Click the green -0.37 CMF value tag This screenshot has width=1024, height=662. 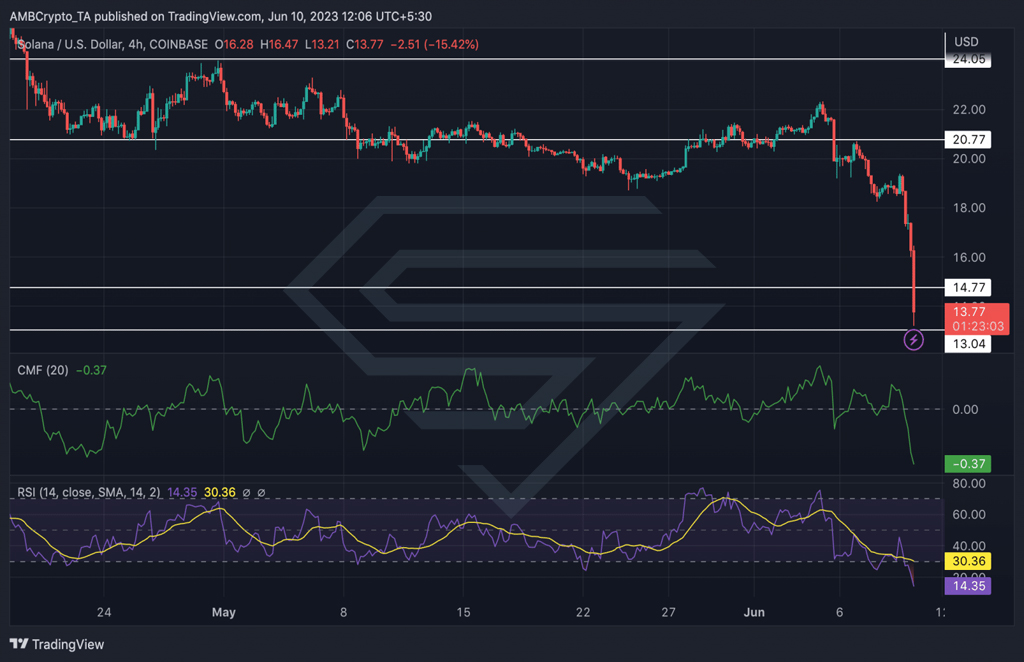click(968, 464)
